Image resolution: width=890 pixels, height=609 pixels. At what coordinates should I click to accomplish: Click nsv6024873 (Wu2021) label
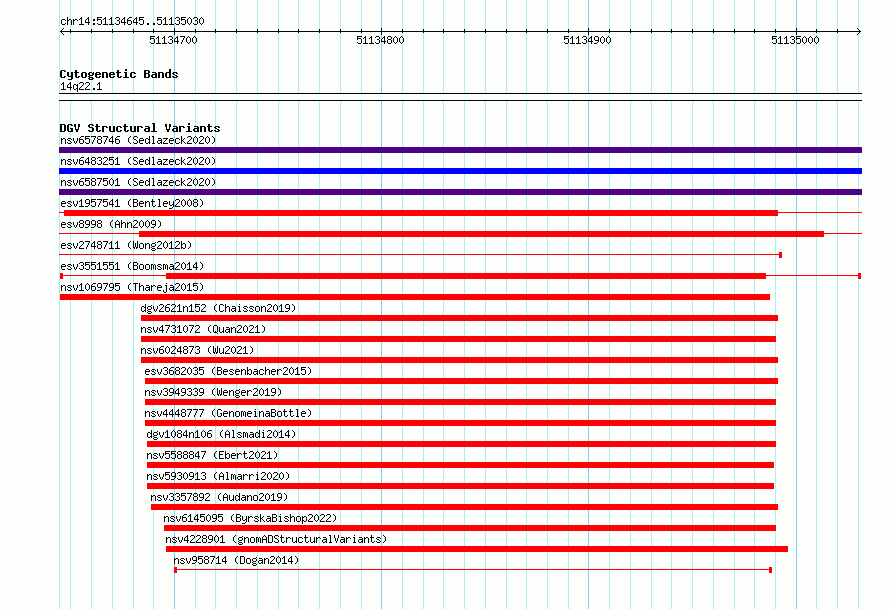[197, 350]
